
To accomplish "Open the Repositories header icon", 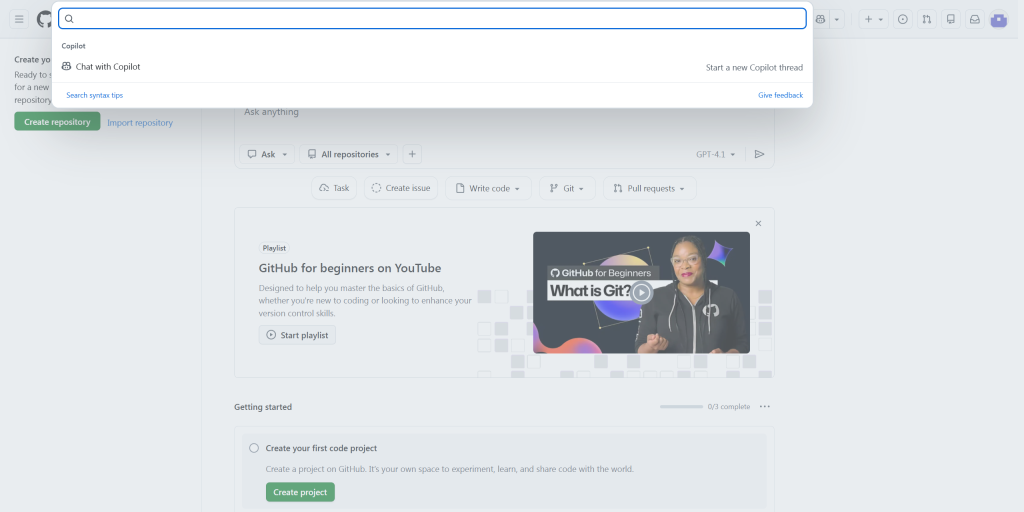I will coord(951,19).
